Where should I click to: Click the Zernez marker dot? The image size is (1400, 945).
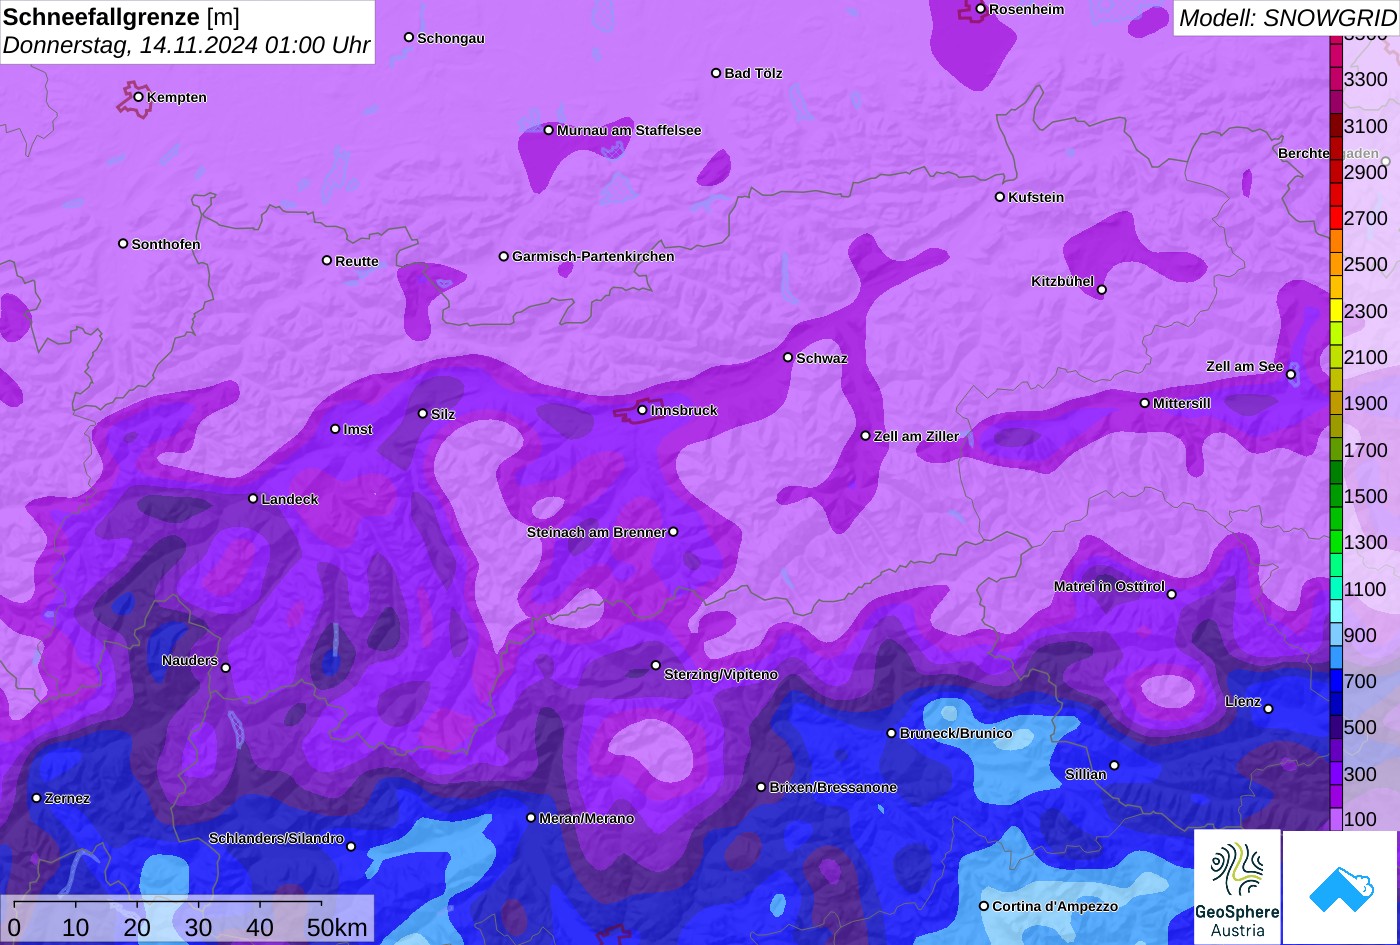pyautogui.click(x=37, y=798)
